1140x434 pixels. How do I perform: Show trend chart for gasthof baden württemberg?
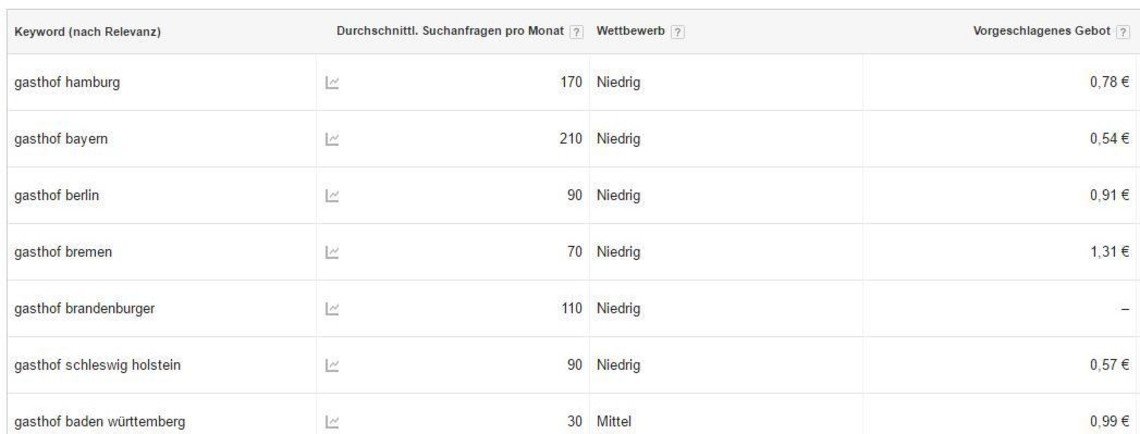[x=332, y=422]
